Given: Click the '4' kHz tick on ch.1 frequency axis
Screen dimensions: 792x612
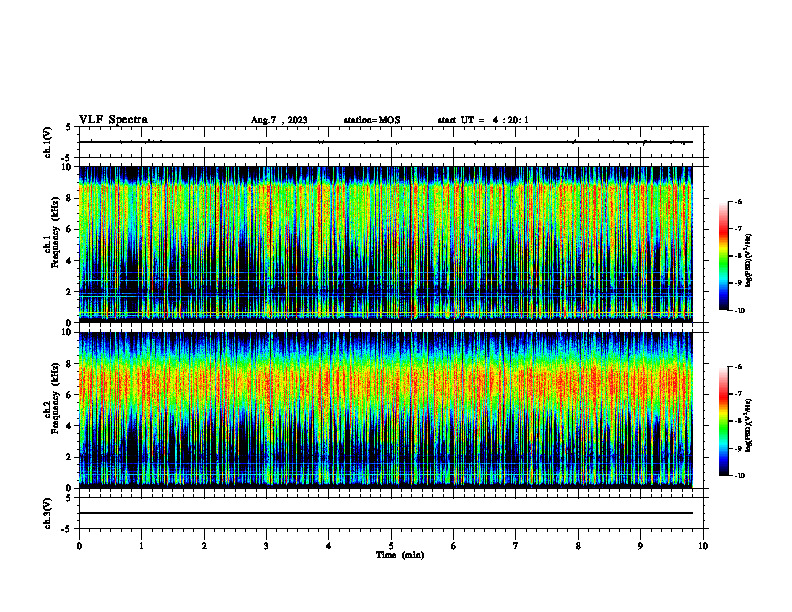Looking at the screenshot, I should point(70,261).
